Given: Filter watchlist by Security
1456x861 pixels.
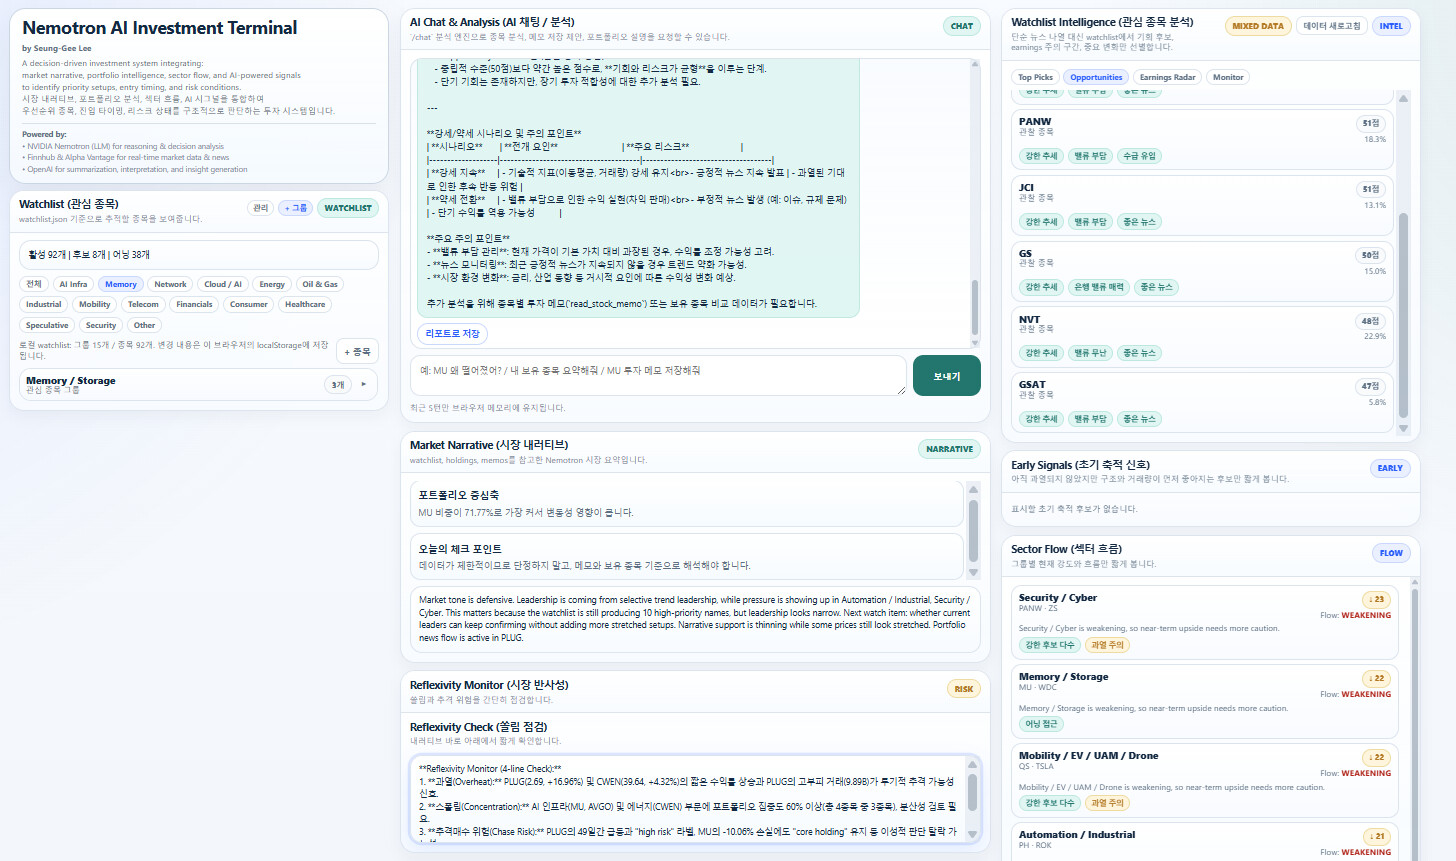Looking at the screenshot, I should (x=101, y=325).
